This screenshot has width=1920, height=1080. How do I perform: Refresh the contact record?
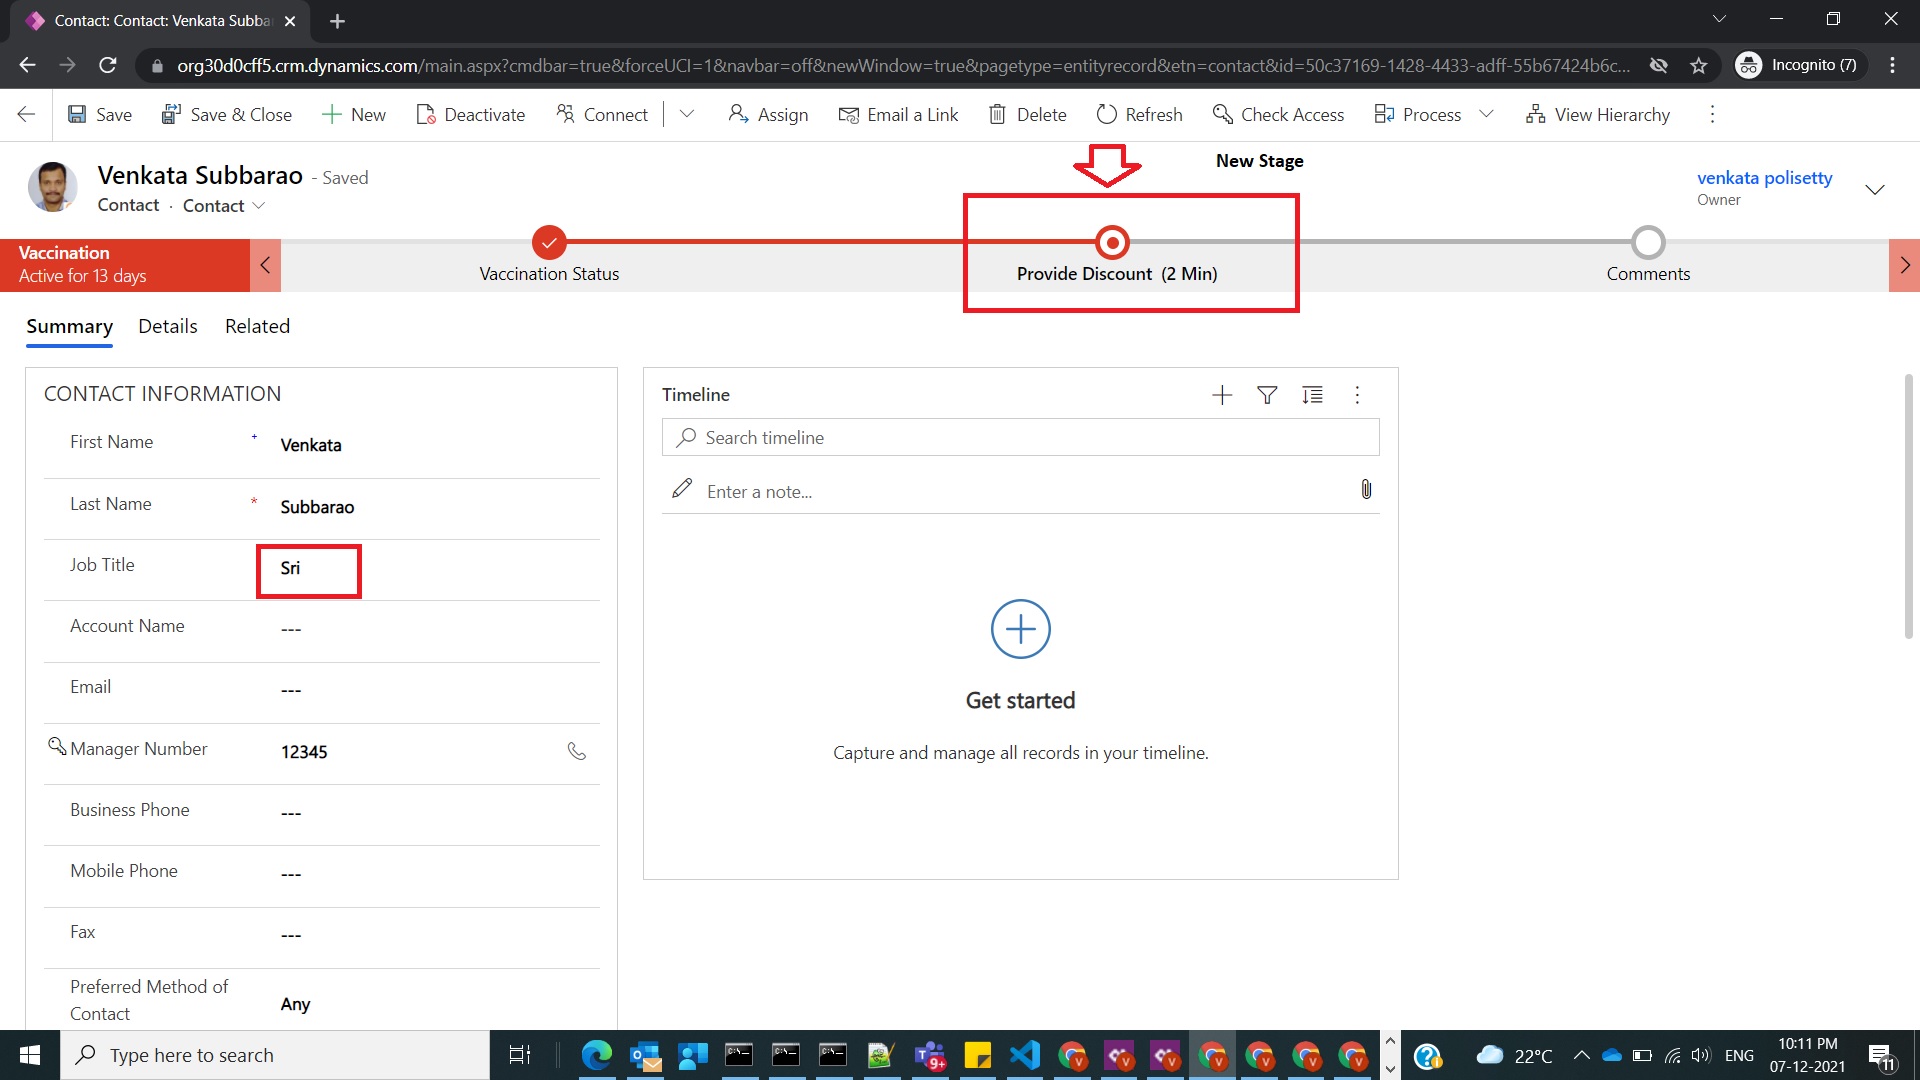1139,114
